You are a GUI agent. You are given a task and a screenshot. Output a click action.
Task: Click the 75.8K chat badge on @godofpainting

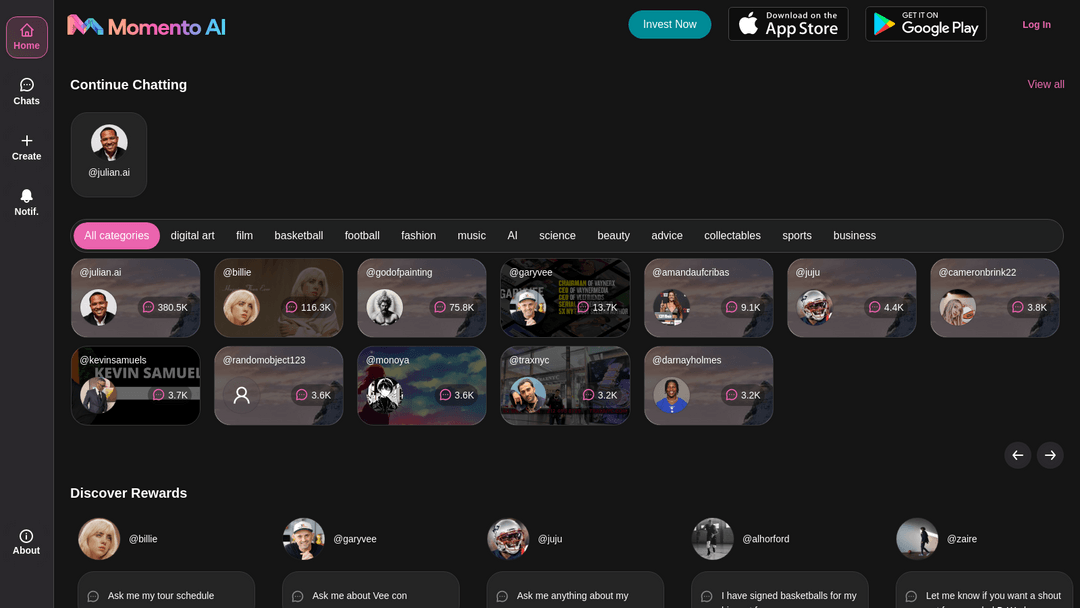click(453, 307)
